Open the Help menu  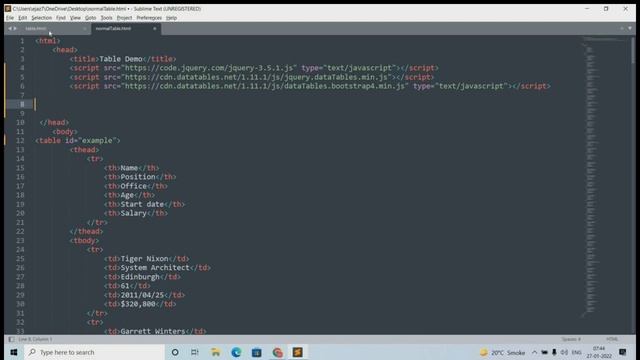coord(171,18)
